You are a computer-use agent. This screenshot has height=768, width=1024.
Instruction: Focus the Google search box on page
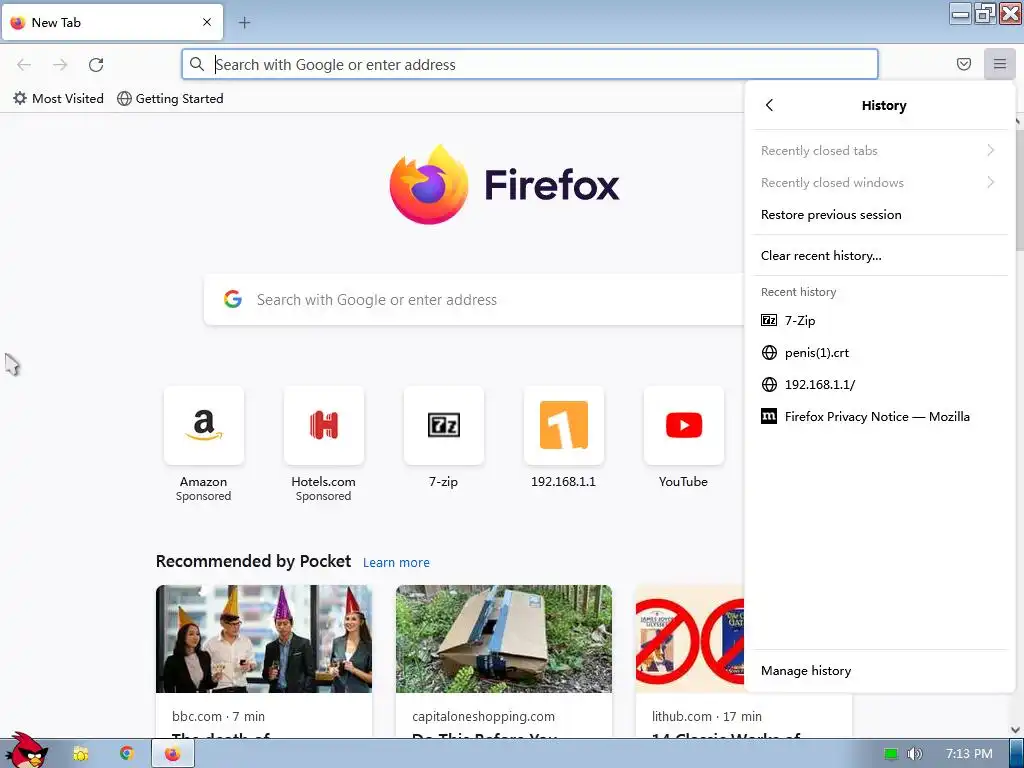click(474, 300)
